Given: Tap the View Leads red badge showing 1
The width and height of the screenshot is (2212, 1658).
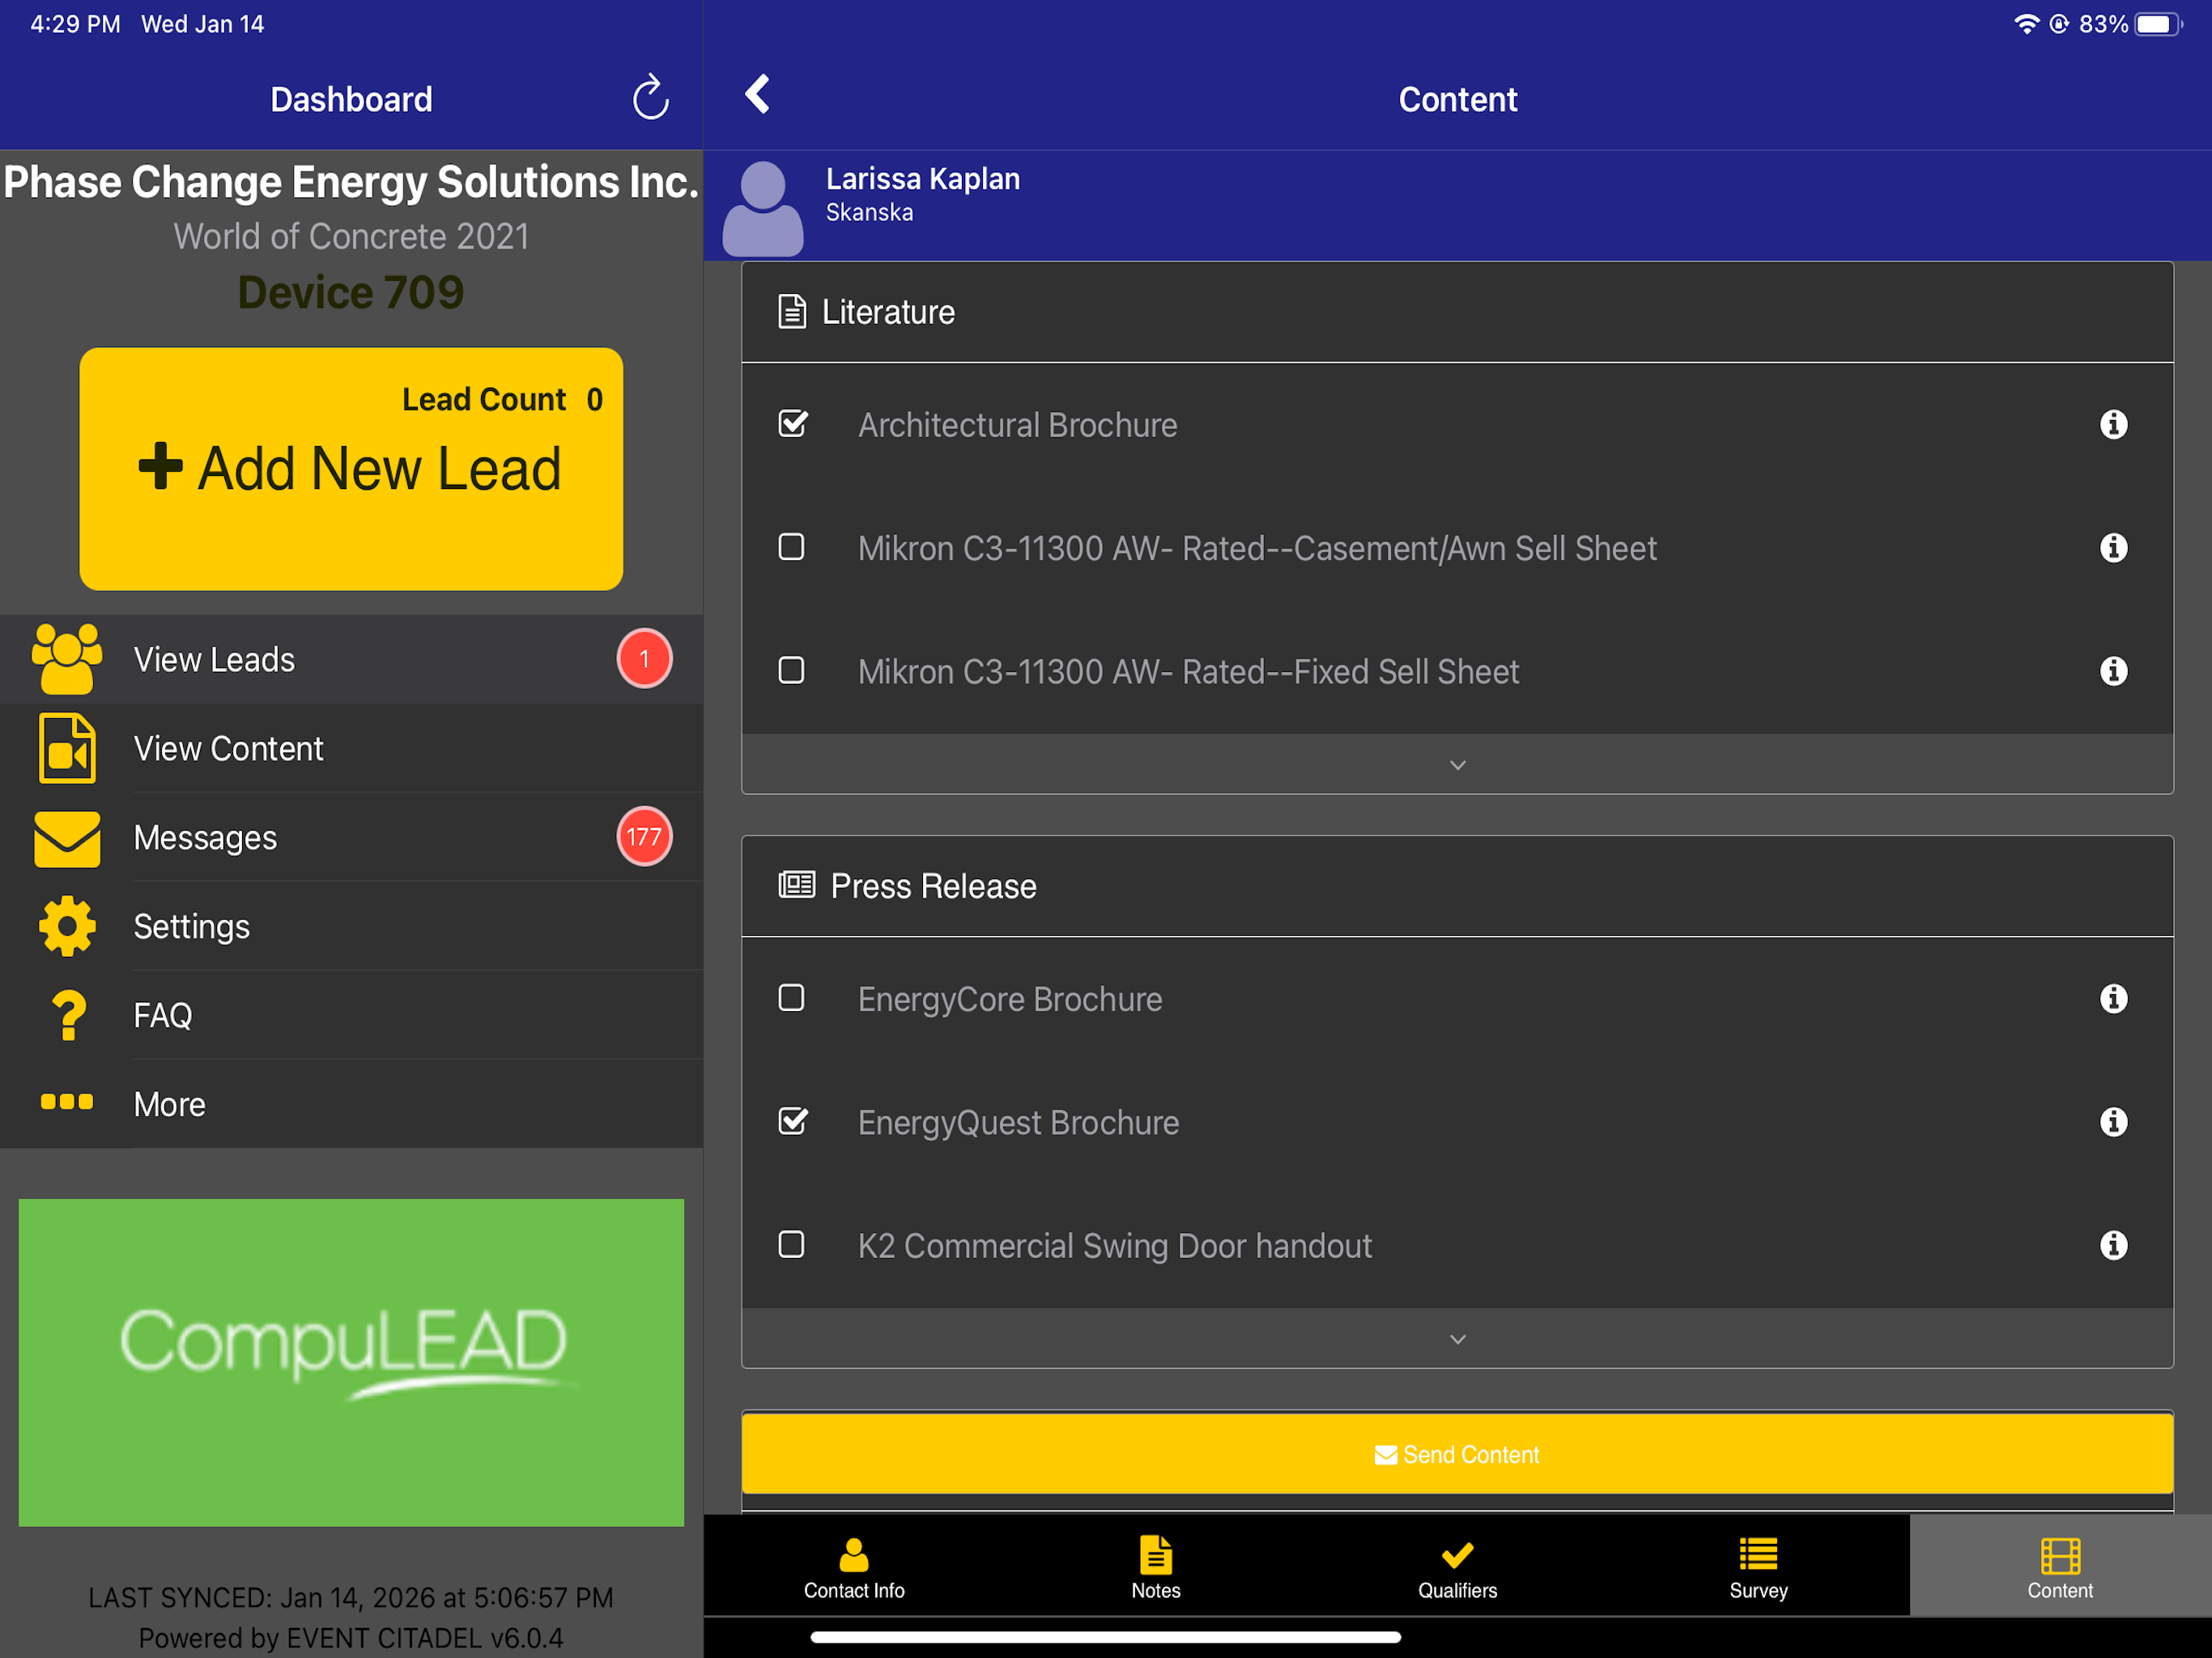Looking at the screenshot, I should coord(645,659).
